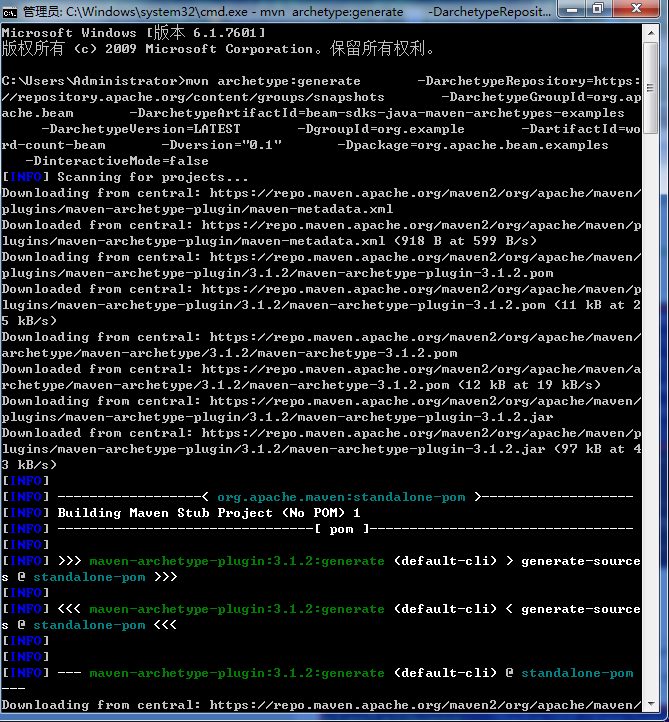Minimize the cmd.exe window
This screenshot has height=722, width=669.
572,9
